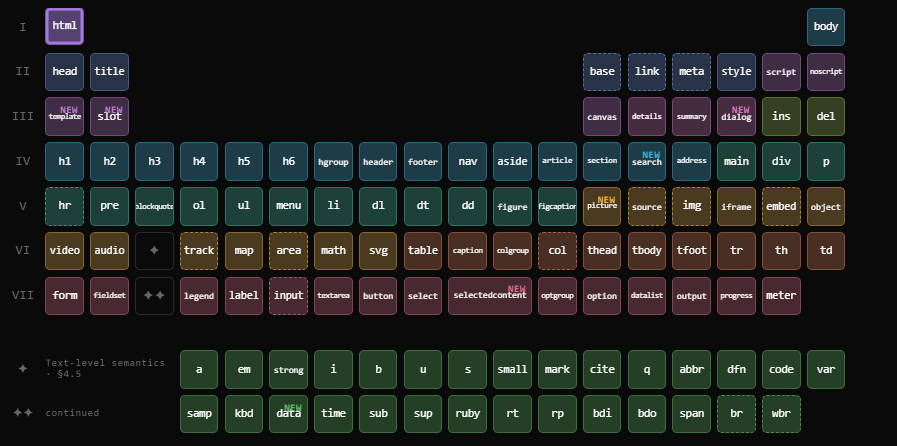
Task: Click the script element tile
Action: (781, 72)
